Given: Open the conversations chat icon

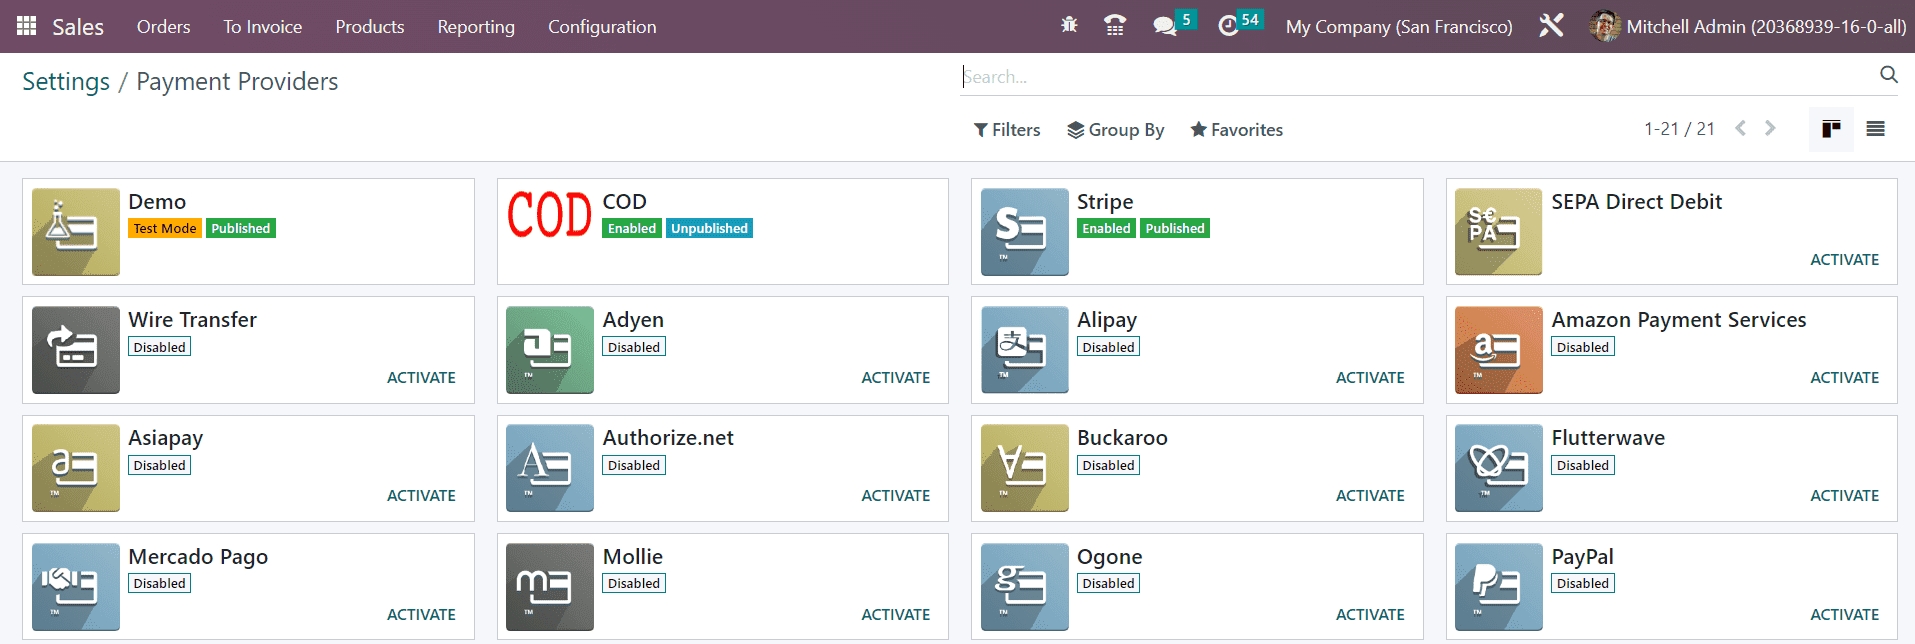Looking at the screenshot, I should point(1164,26).
